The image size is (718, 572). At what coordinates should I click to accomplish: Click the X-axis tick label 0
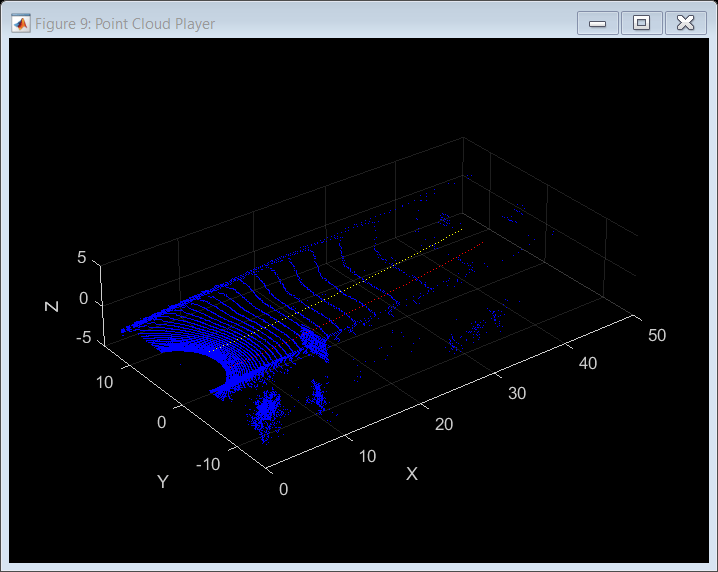pos(284,489)
